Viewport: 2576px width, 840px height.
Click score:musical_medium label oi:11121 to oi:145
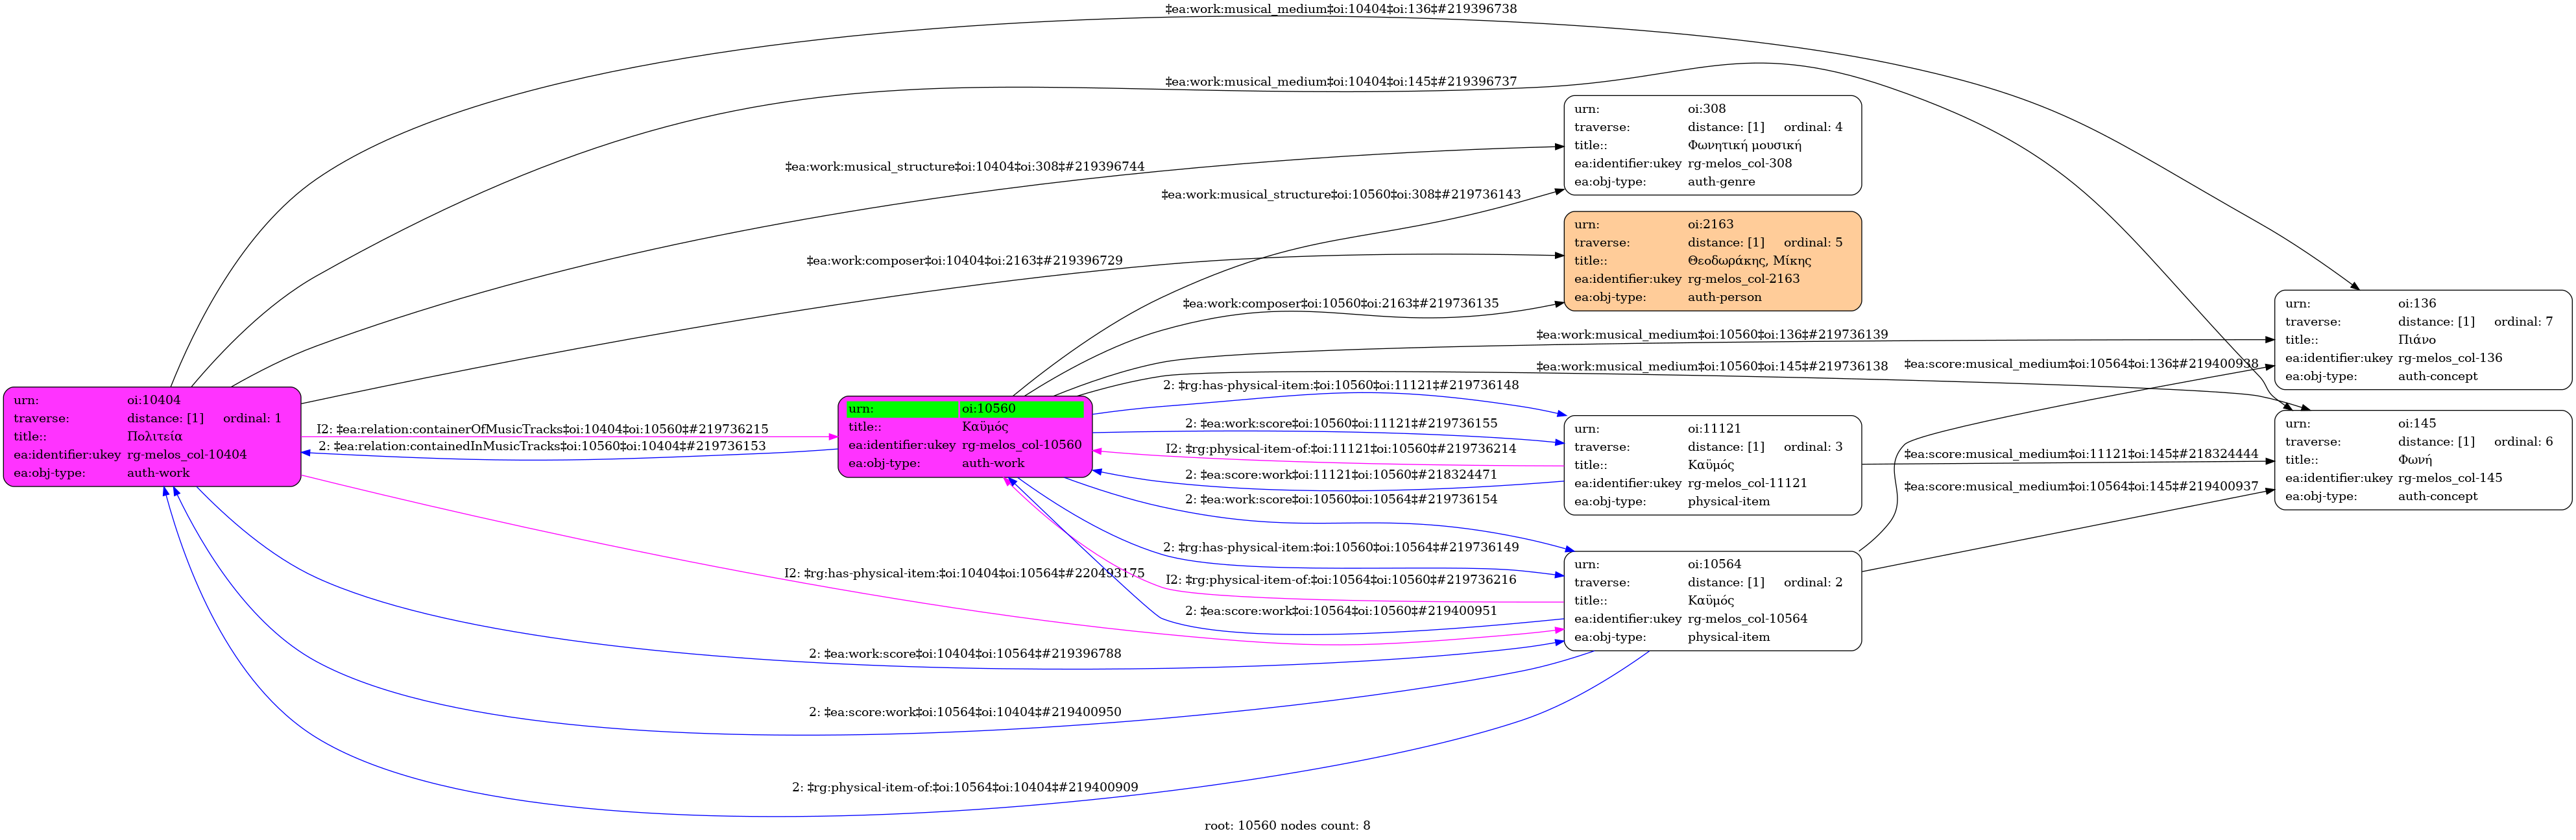pyautogui.click(x=2080, y=454)
